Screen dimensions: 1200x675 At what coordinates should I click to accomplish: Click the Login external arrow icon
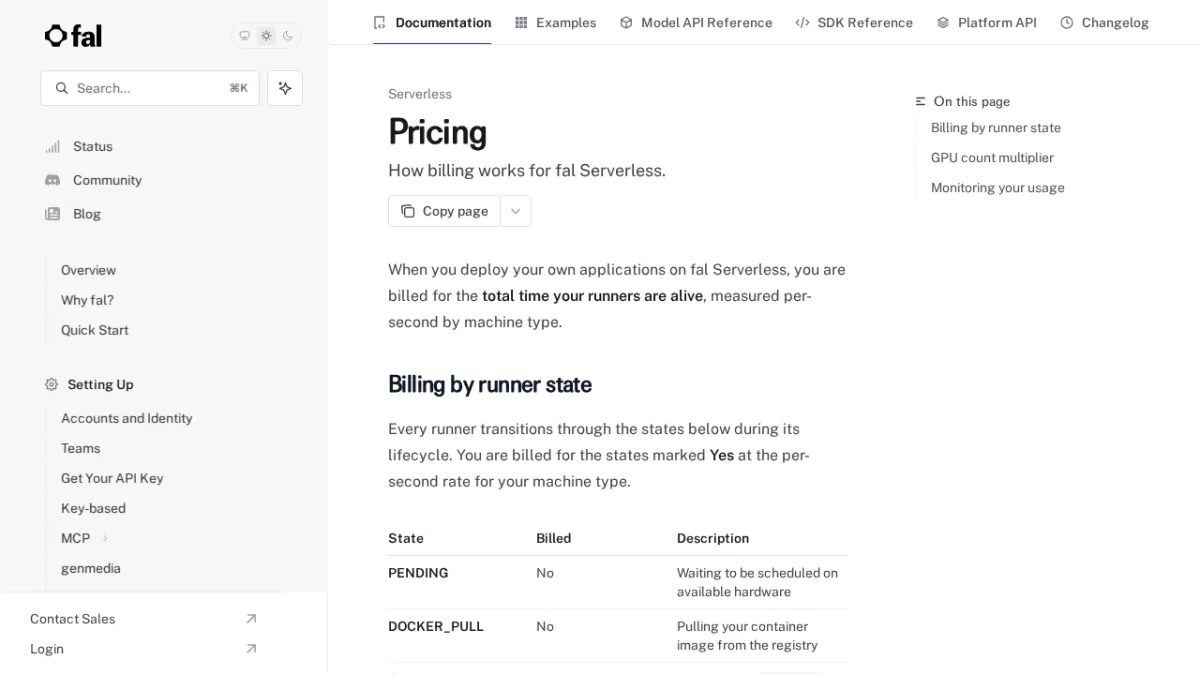(x=251, y=649)
